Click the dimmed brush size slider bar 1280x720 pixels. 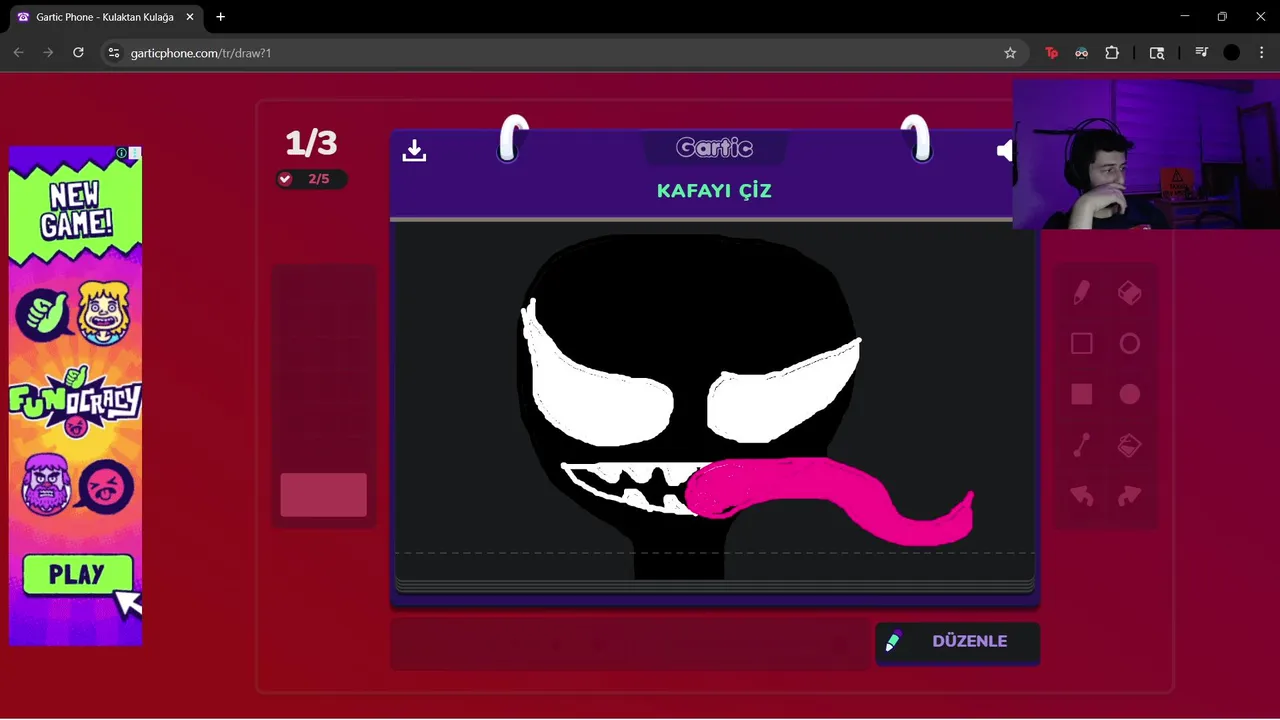630,643
